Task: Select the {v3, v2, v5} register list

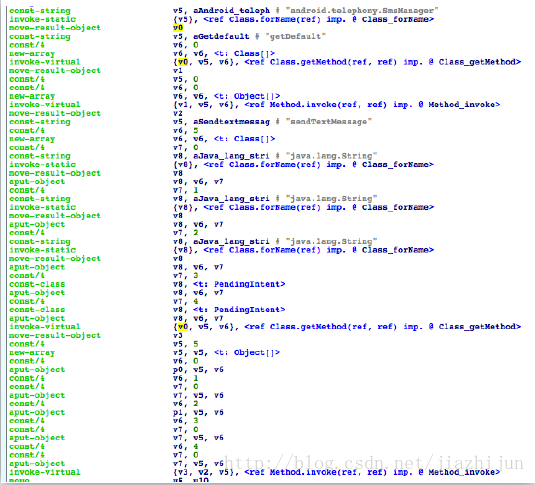Action: coord(206,472)
